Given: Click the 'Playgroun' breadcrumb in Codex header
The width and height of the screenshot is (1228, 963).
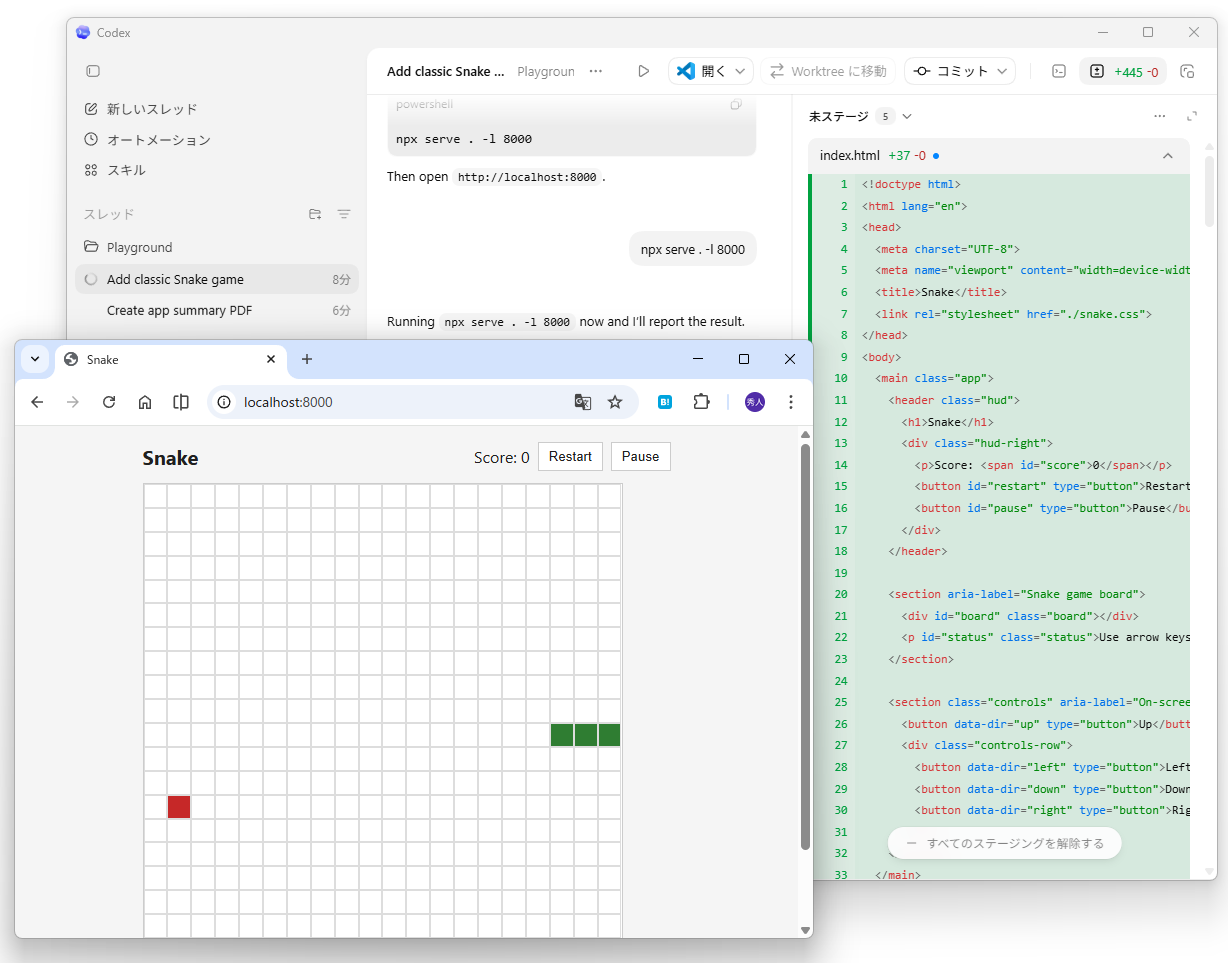Looking at the screenshot, I should click(546, 71).
